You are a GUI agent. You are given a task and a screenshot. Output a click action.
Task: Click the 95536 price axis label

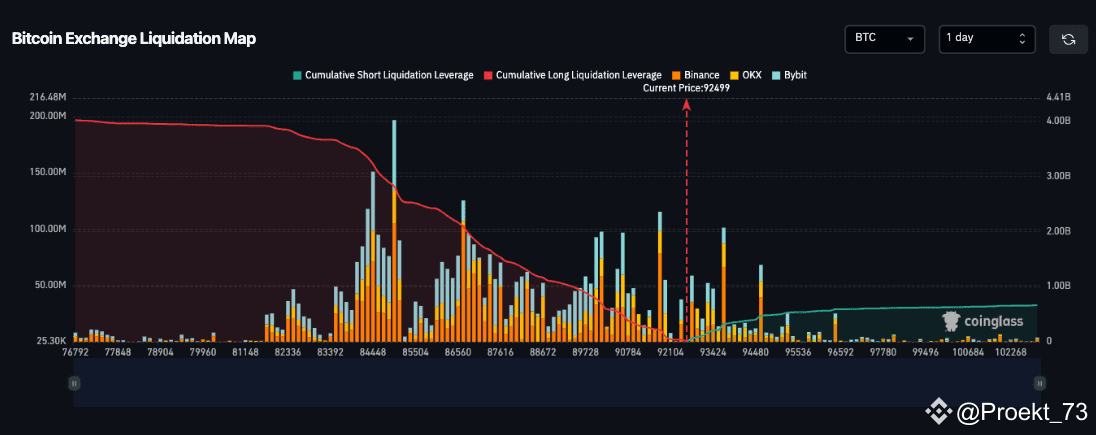coord(798,353)
